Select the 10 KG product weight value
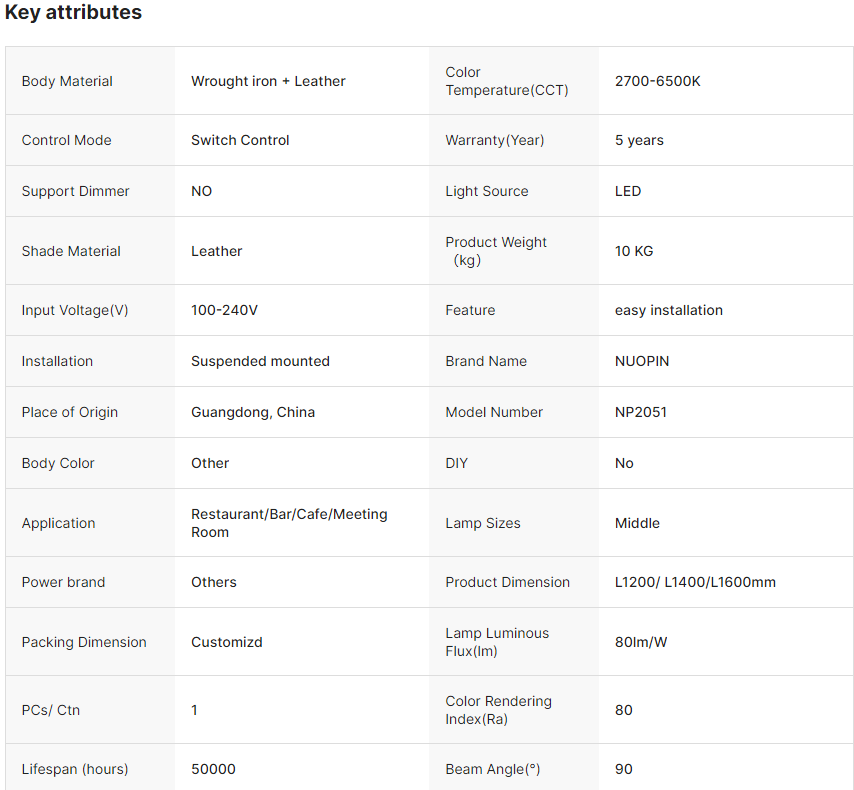The image size is (854, 790). tap(634, 251)
